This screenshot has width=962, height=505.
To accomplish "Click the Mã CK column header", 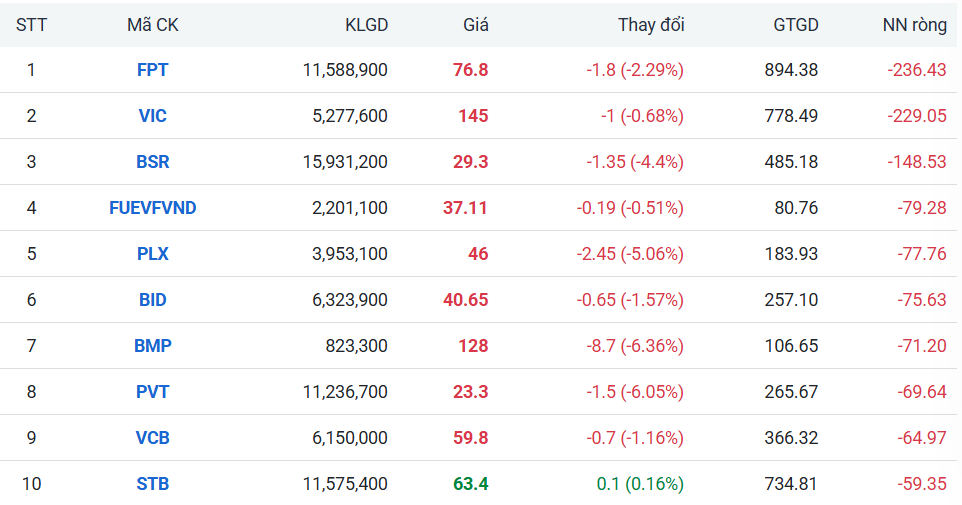I will pos(153,25).
